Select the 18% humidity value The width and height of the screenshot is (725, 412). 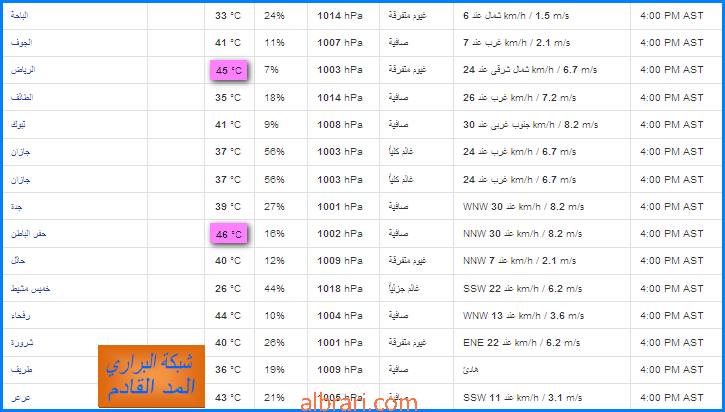tap(274, 97)
